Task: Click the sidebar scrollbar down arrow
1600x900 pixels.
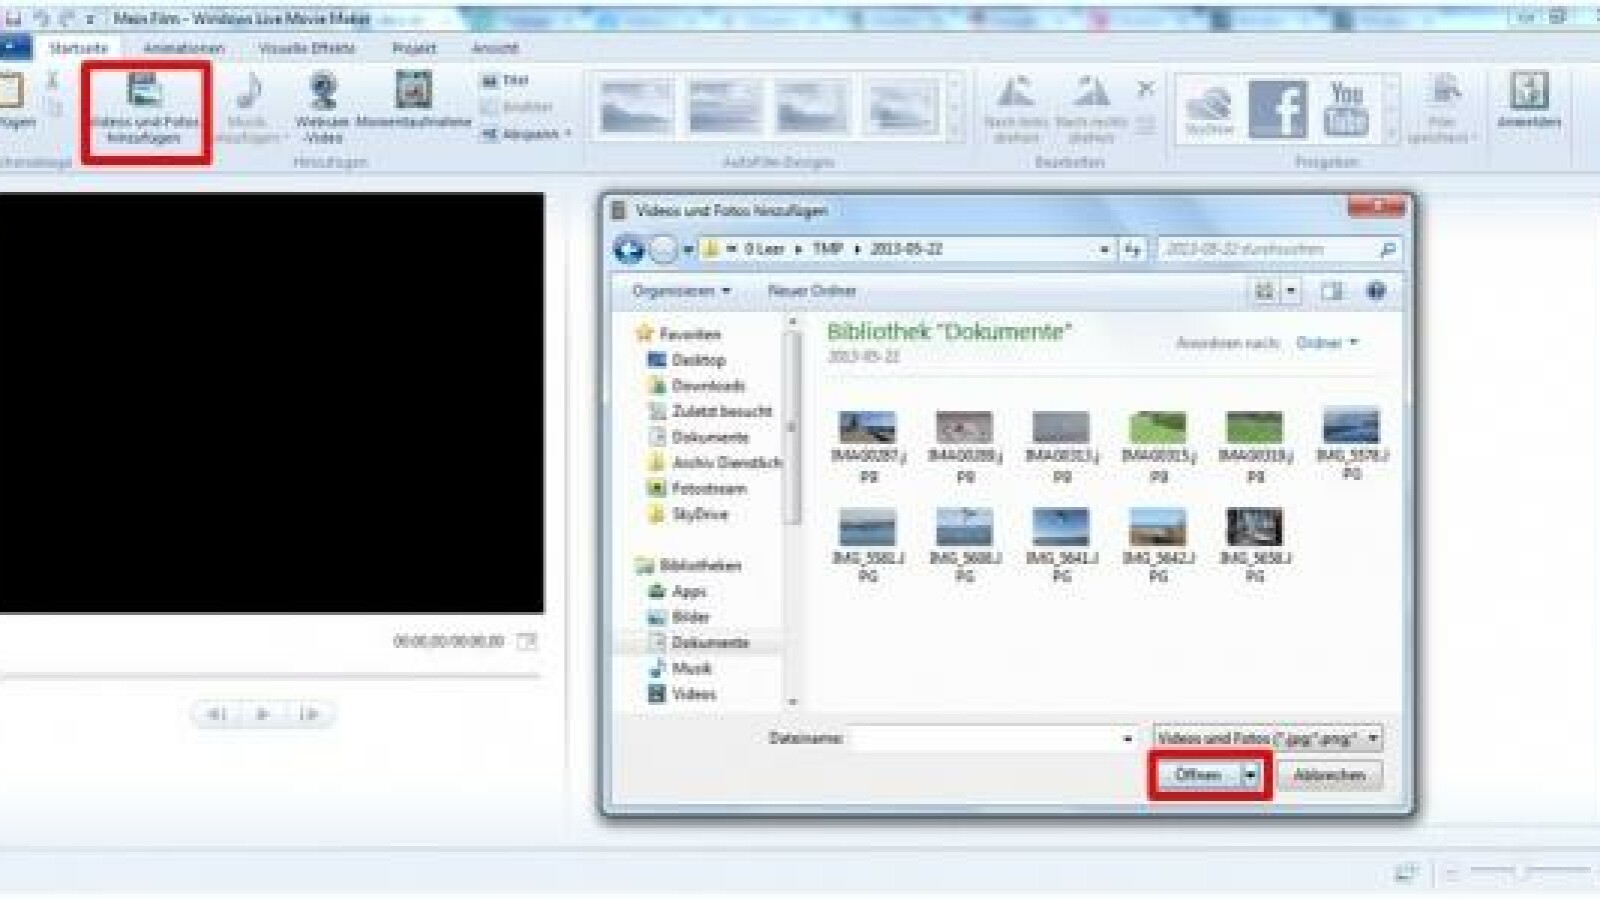Action: (x=792, y=702)
